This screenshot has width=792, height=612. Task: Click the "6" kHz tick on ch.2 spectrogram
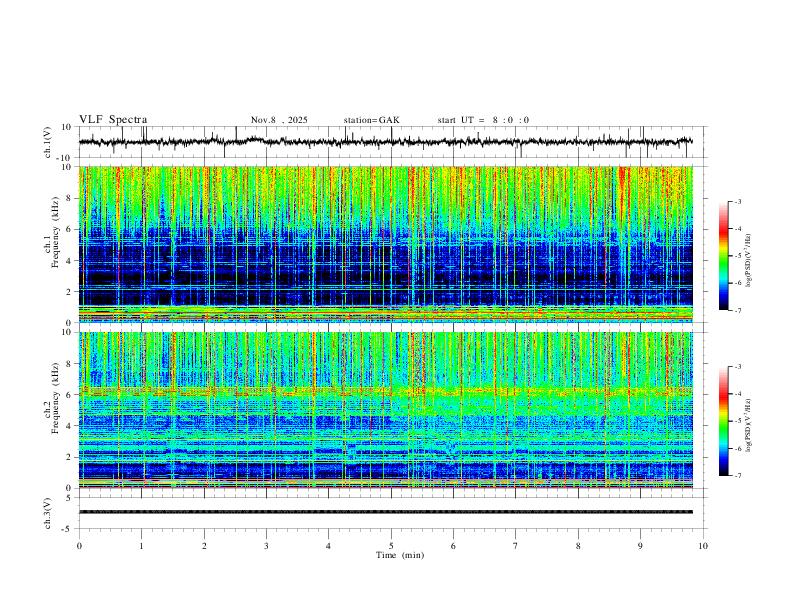[70, 395]
